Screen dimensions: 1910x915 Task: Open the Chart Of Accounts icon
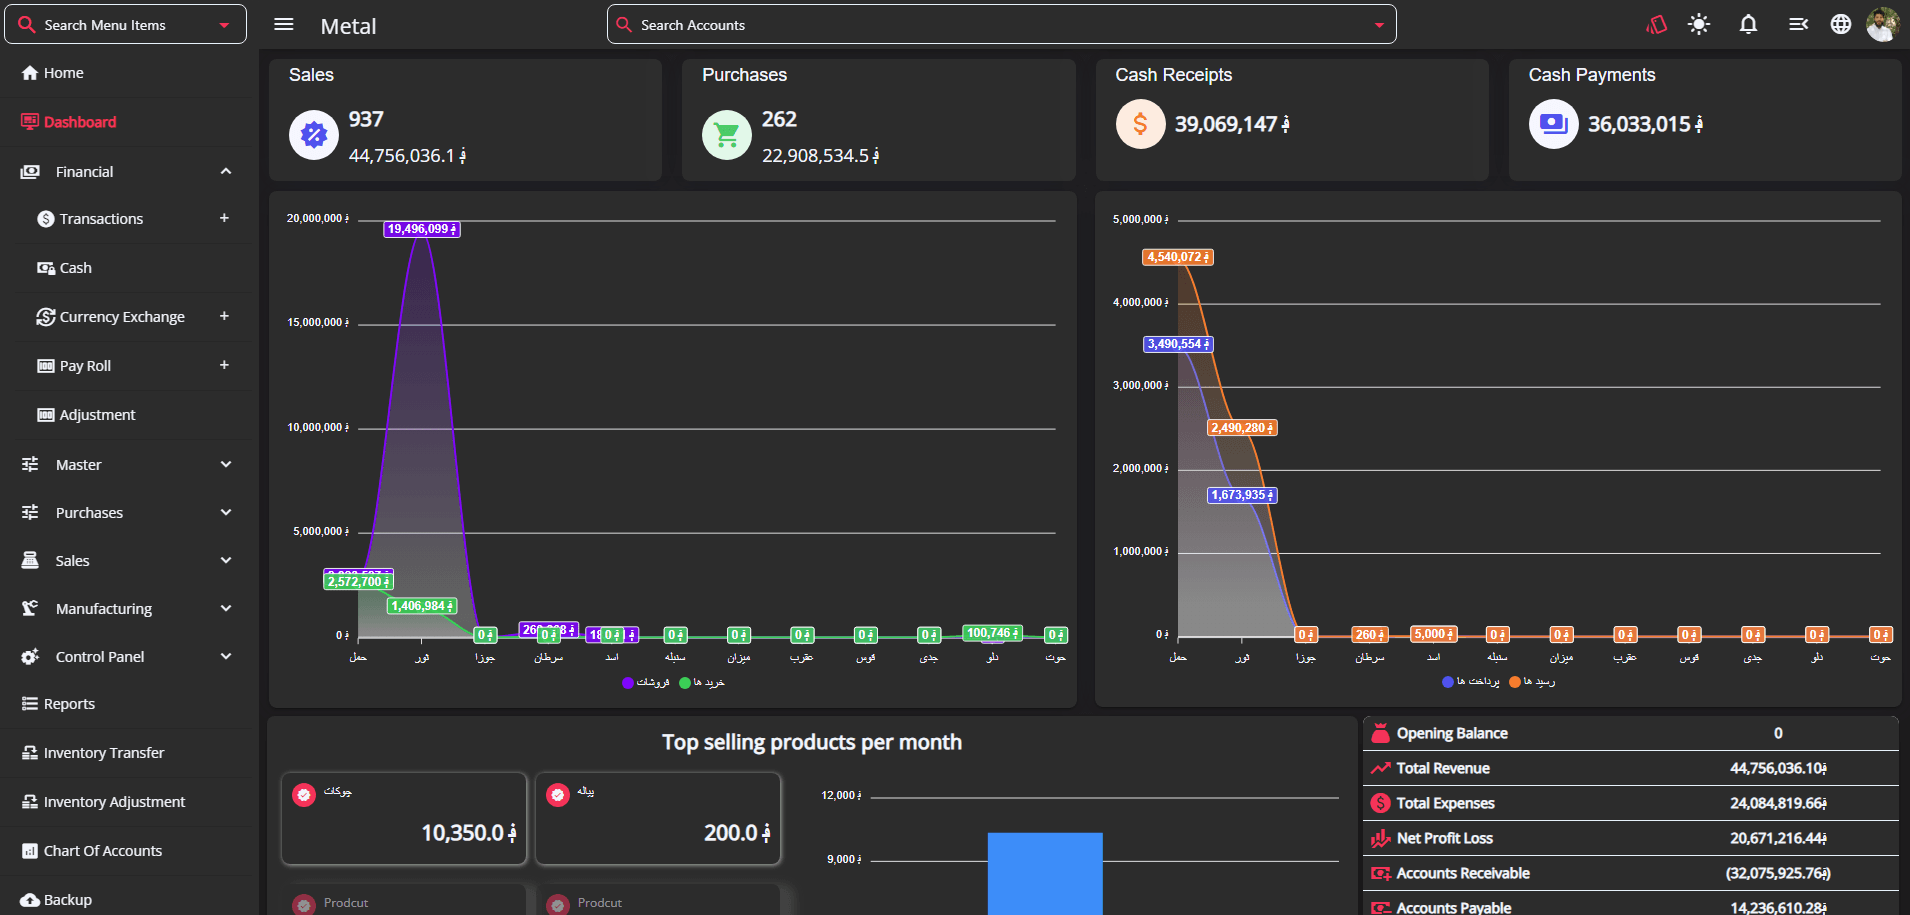[x=29, y=850]
